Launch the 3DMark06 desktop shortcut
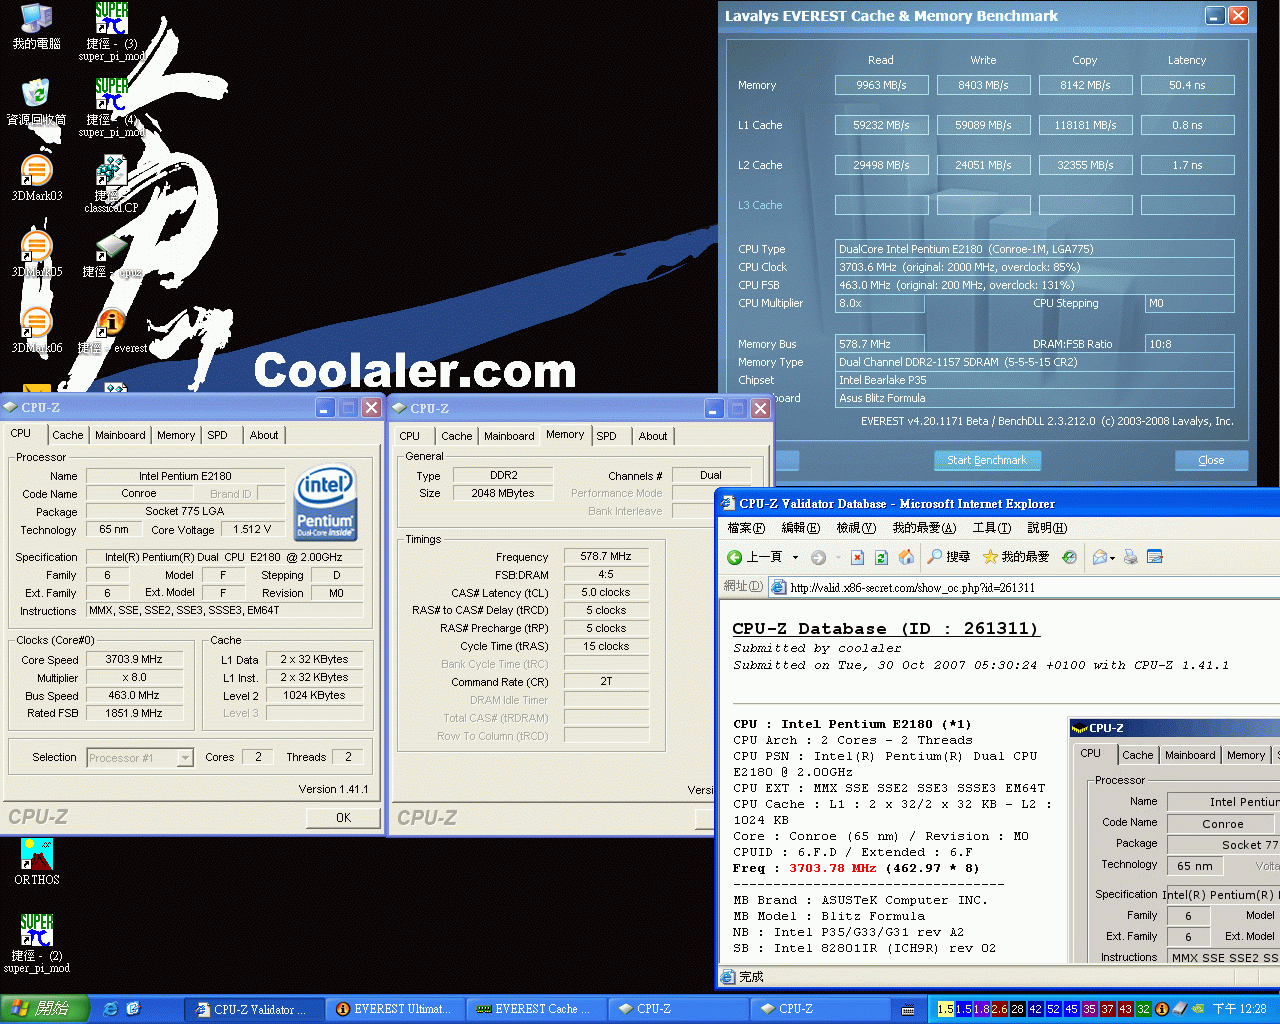This screenshot has width=1280, height=1024. click(x=36, y=330)
